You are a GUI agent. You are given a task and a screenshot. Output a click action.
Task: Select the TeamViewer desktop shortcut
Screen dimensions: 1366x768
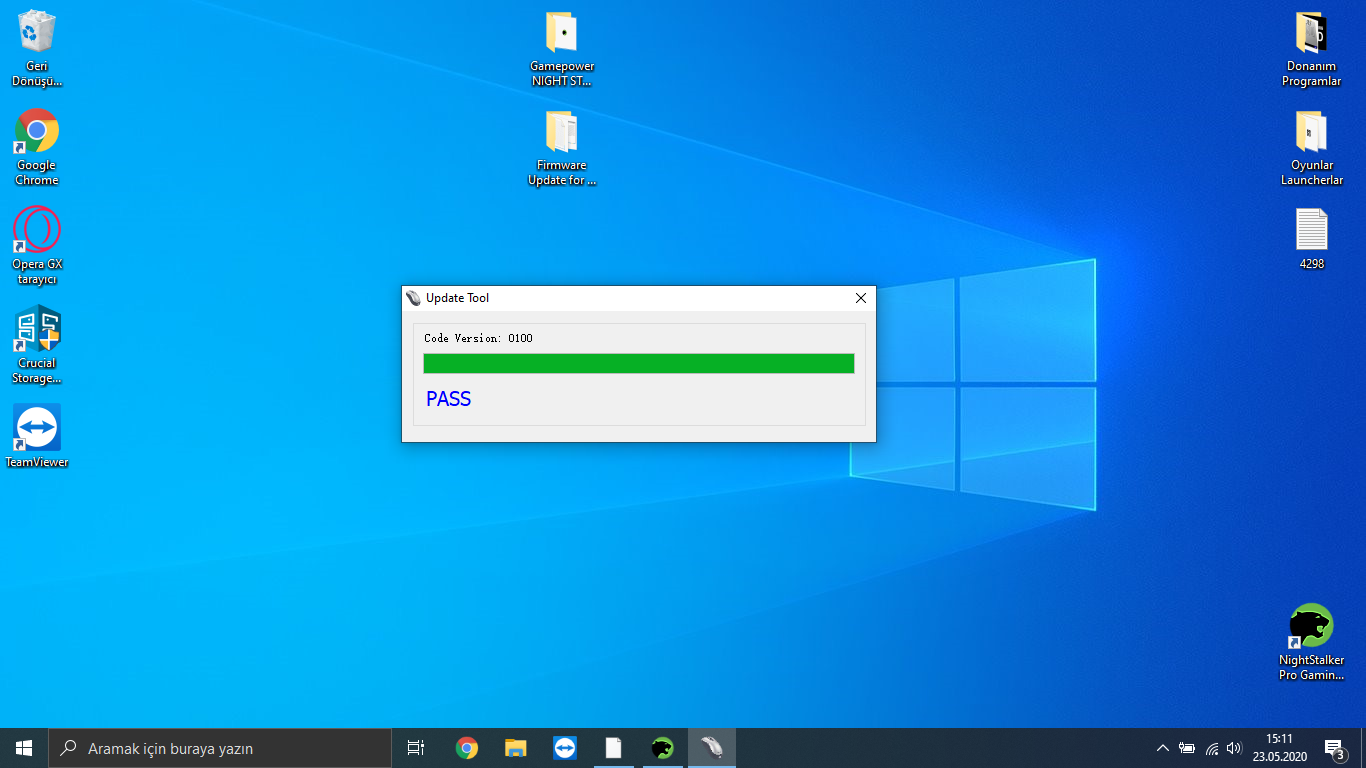click(x=37, y=436)
